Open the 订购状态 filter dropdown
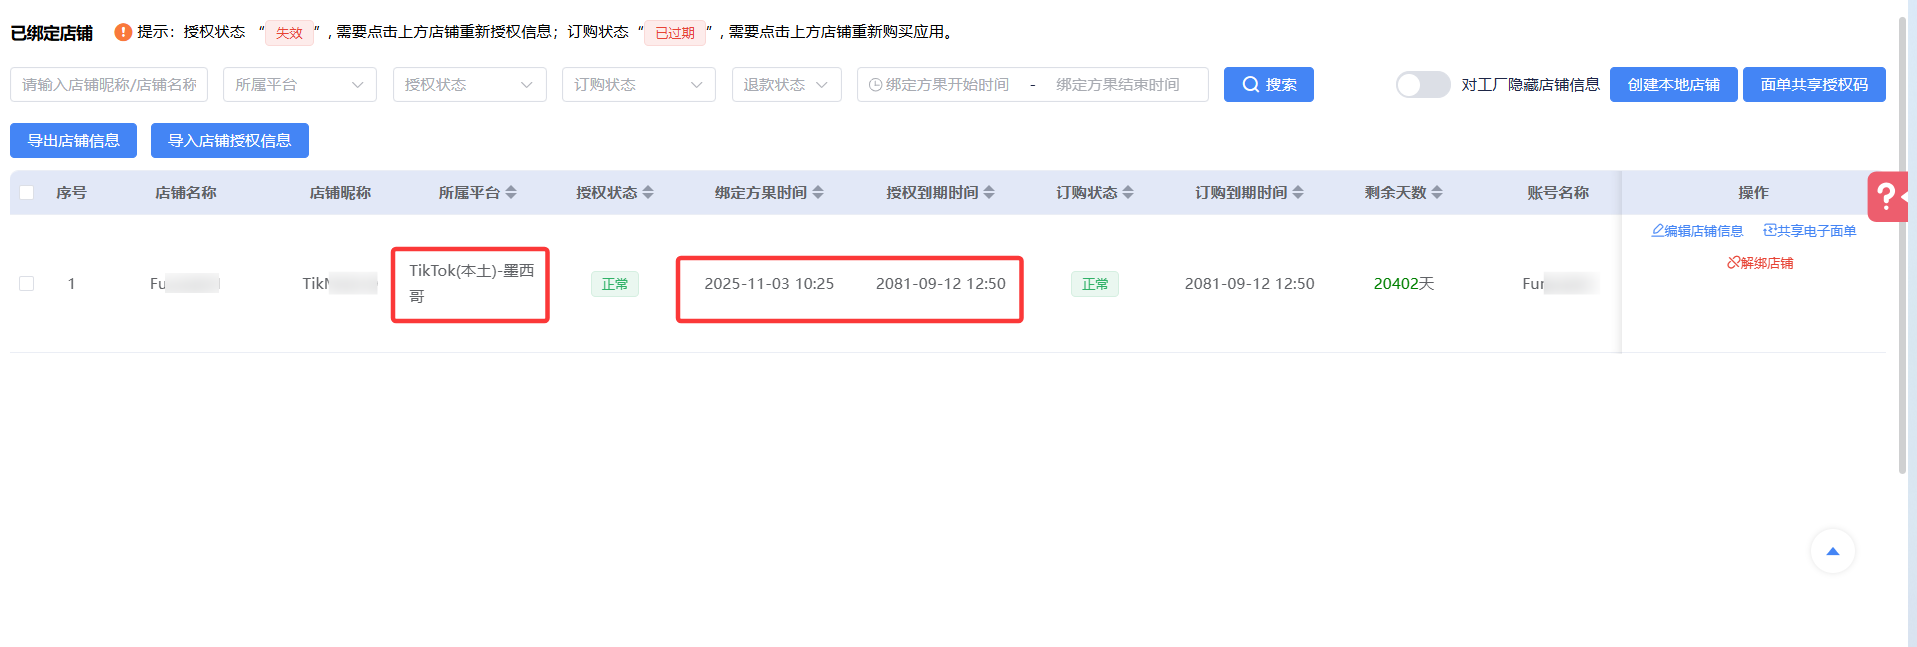 [x=639, y=85]
